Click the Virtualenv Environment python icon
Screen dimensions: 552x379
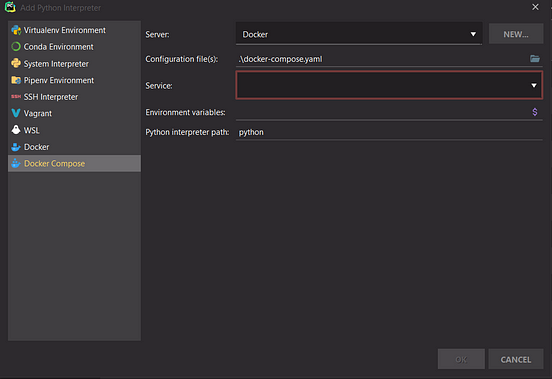pos(16,30)
